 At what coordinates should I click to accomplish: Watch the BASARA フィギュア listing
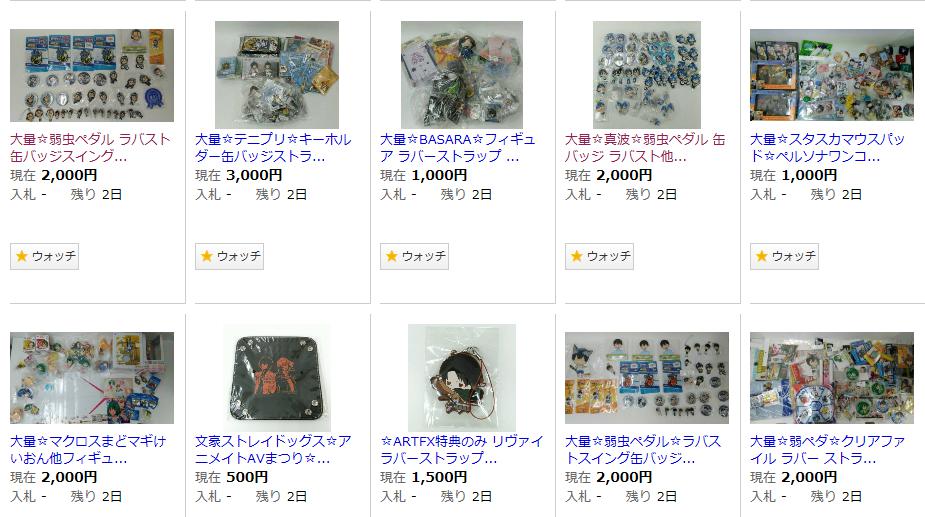(x=414, y=256)
